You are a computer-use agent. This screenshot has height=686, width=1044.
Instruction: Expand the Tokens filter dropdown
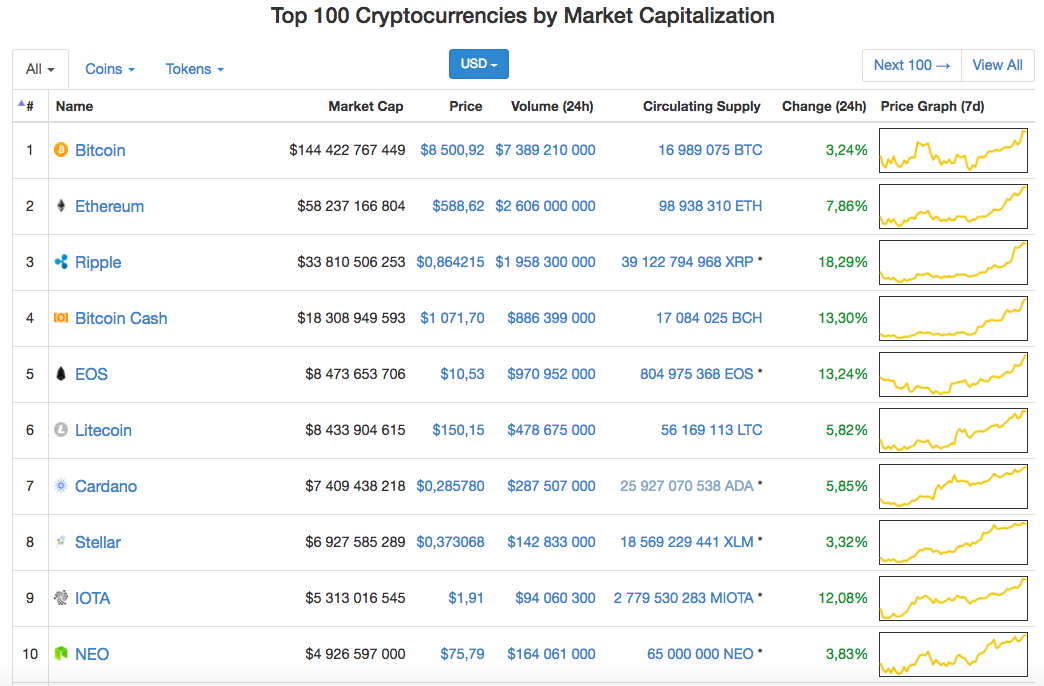pos(194,69)
